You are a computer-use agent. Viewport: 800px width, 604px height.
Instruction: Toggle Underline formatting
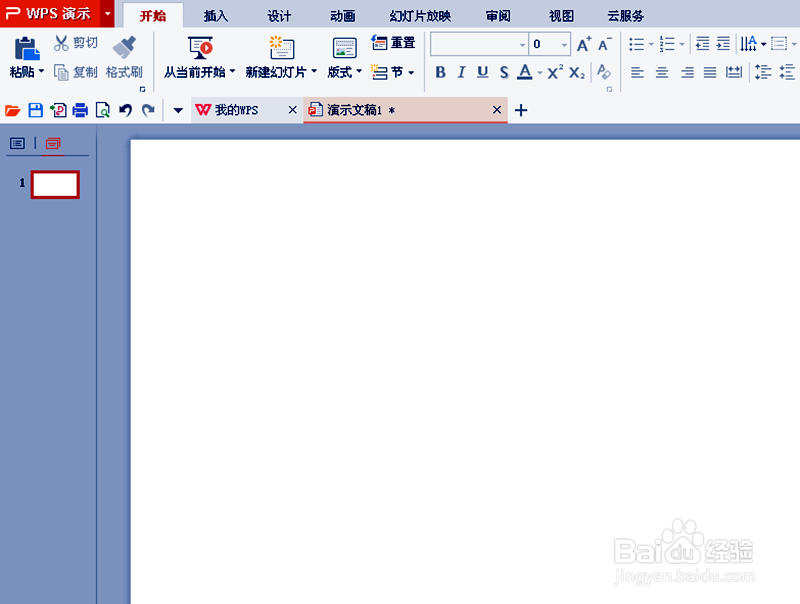482,72
